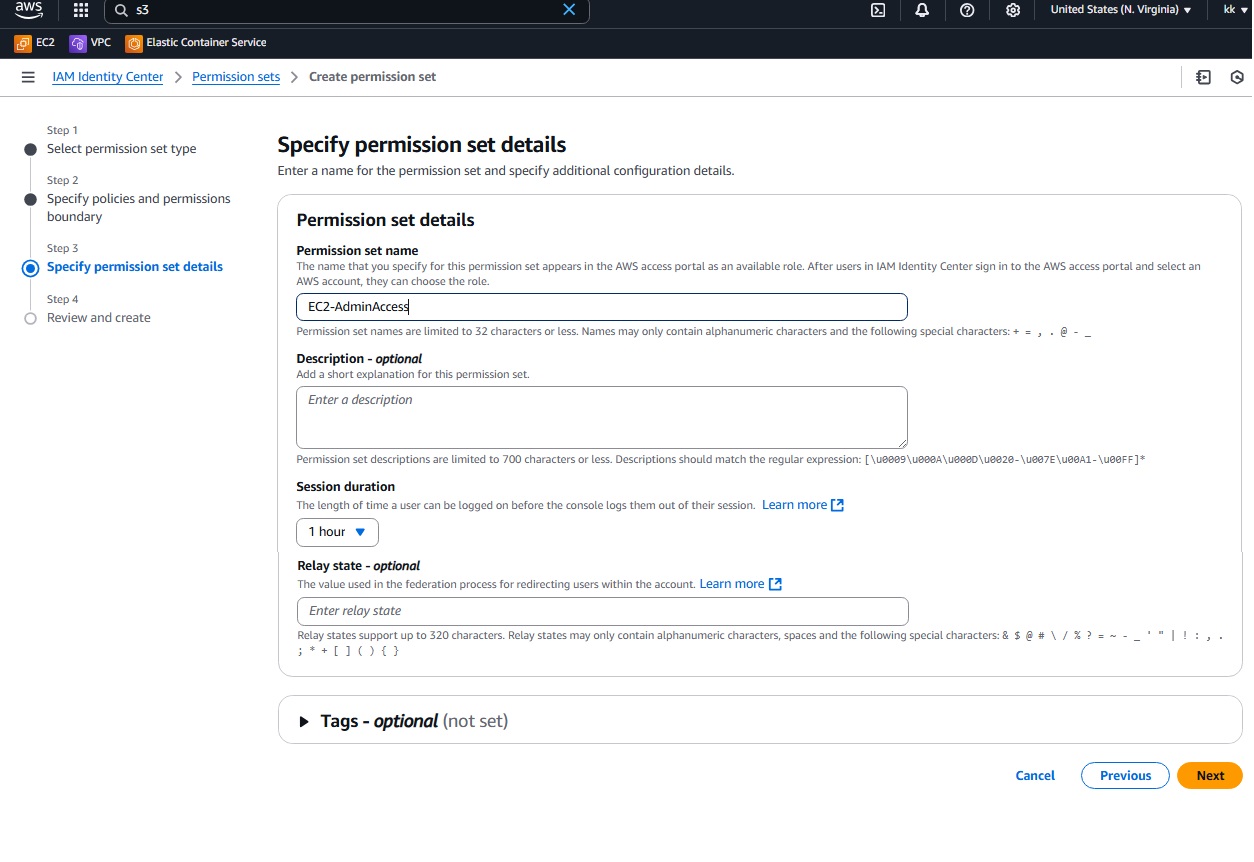1254x862 pixels.
Task: Click the Next button
Action: pos(1209,776)
